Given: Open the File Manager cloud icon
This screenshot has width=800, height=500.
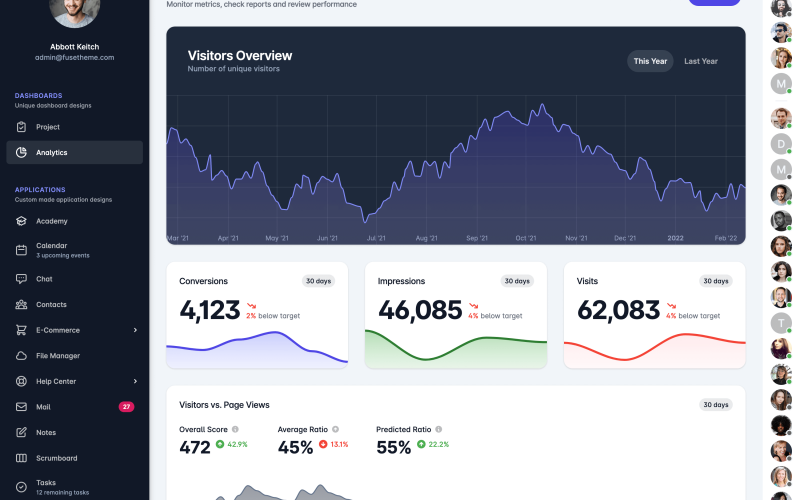Looking at the screenshot, I should tap(21, 356).
